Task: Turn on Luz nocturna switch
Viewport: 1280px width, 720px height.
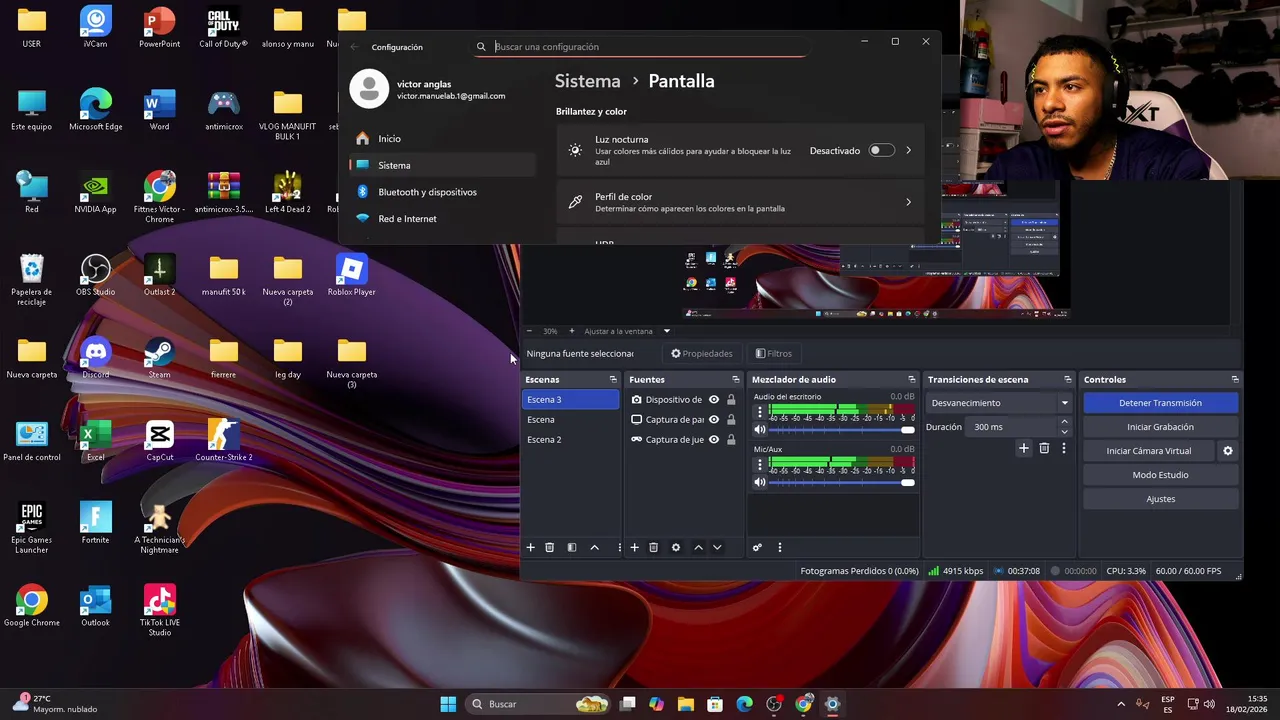Action: pos(881,151)
